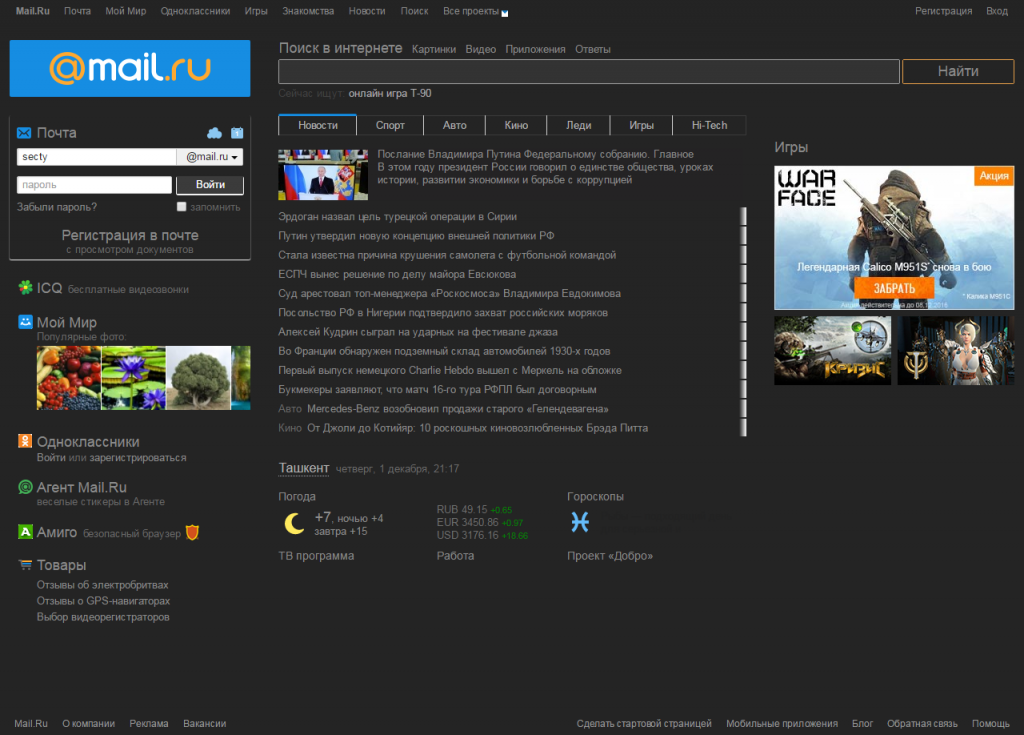Click the web search input field
1024x735 pixels.
click(589, 71)
